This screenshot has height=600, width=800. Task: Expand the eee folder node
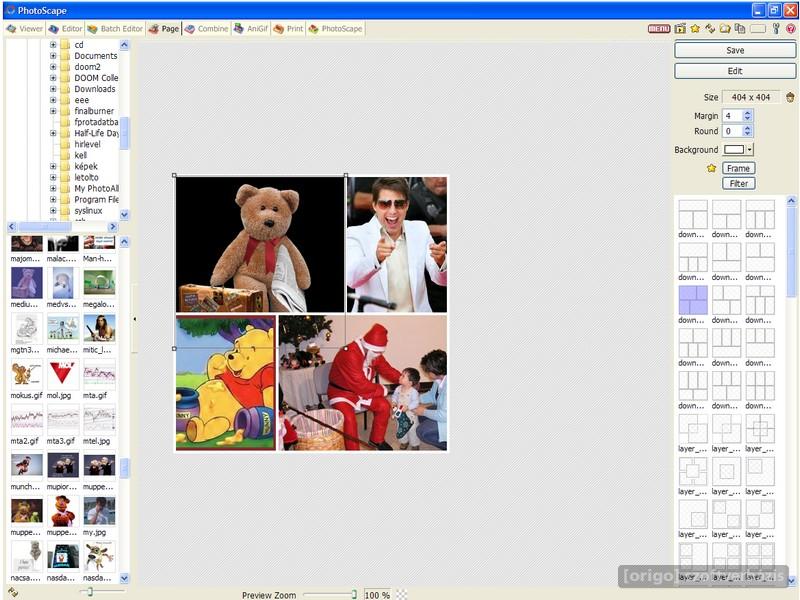(53, 100)
